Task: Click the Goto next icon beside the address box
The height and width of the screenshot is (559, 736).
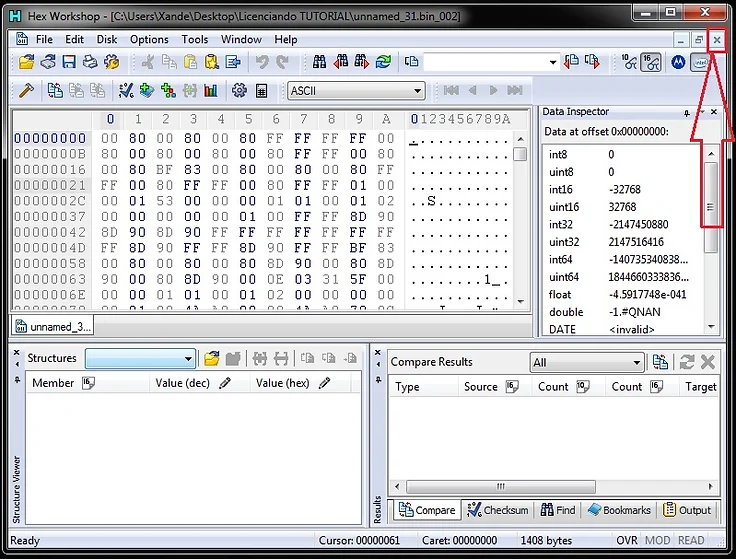Action: point(592,62)
